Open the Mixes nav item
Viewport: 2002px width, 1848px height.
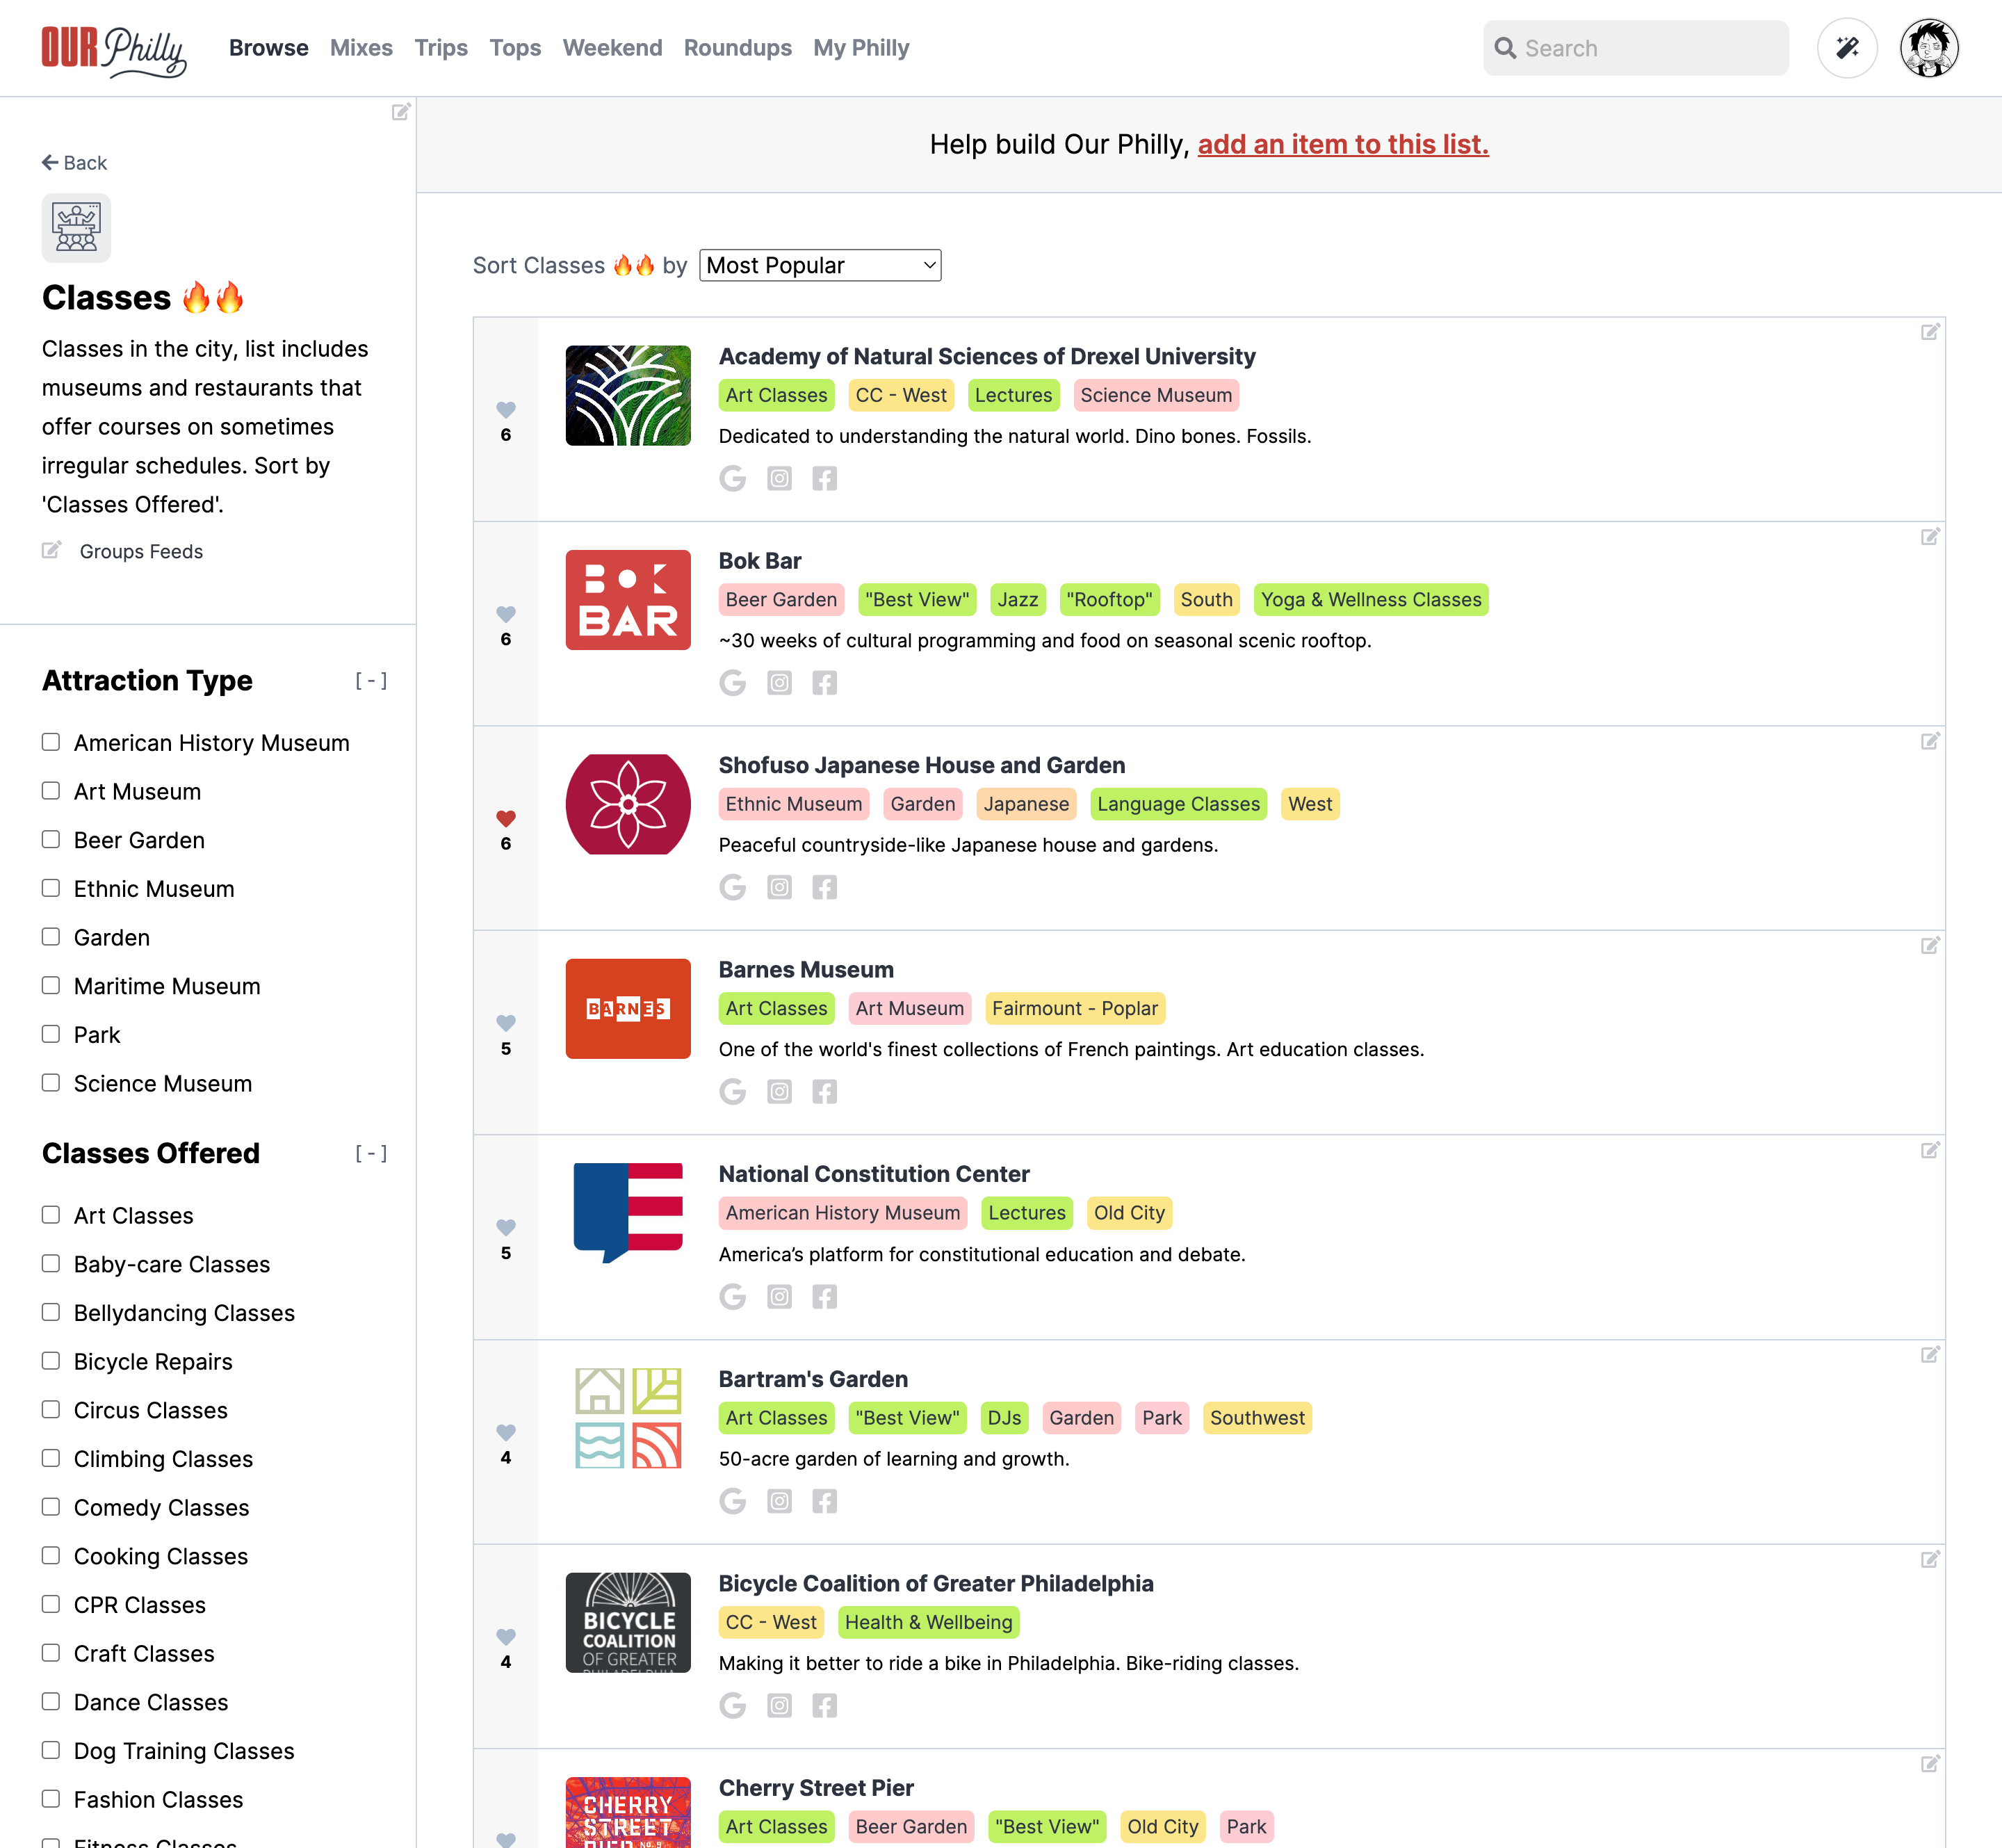click(x=361, y=48)
